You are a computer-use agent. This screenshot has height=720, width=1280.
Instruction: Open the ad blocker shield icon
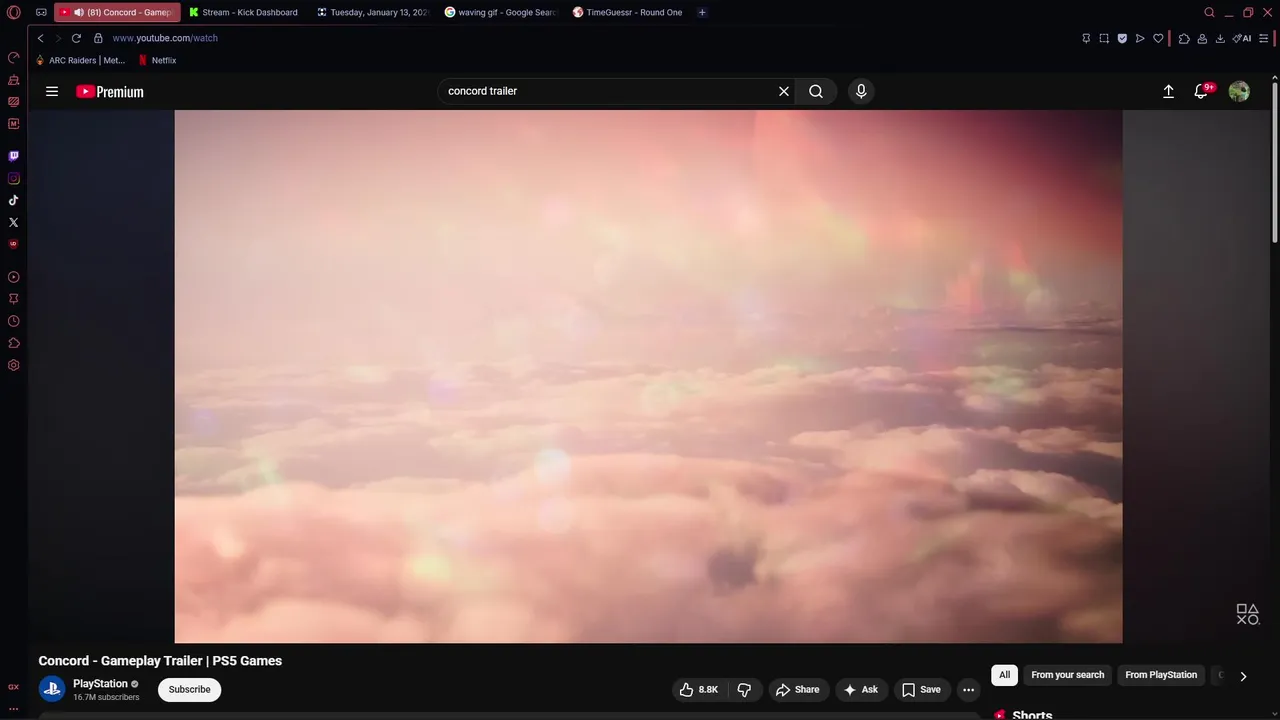pyautogui.click(x=1122, y=38)
